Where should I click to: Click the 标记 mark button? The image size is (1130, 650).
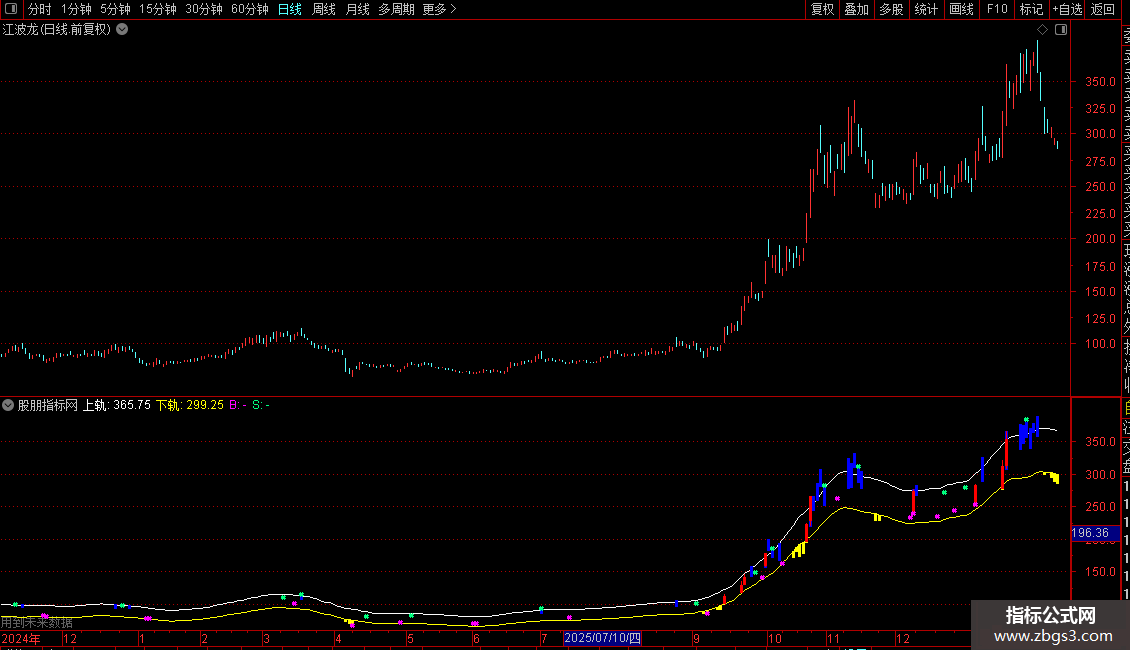pos(1031,9)
